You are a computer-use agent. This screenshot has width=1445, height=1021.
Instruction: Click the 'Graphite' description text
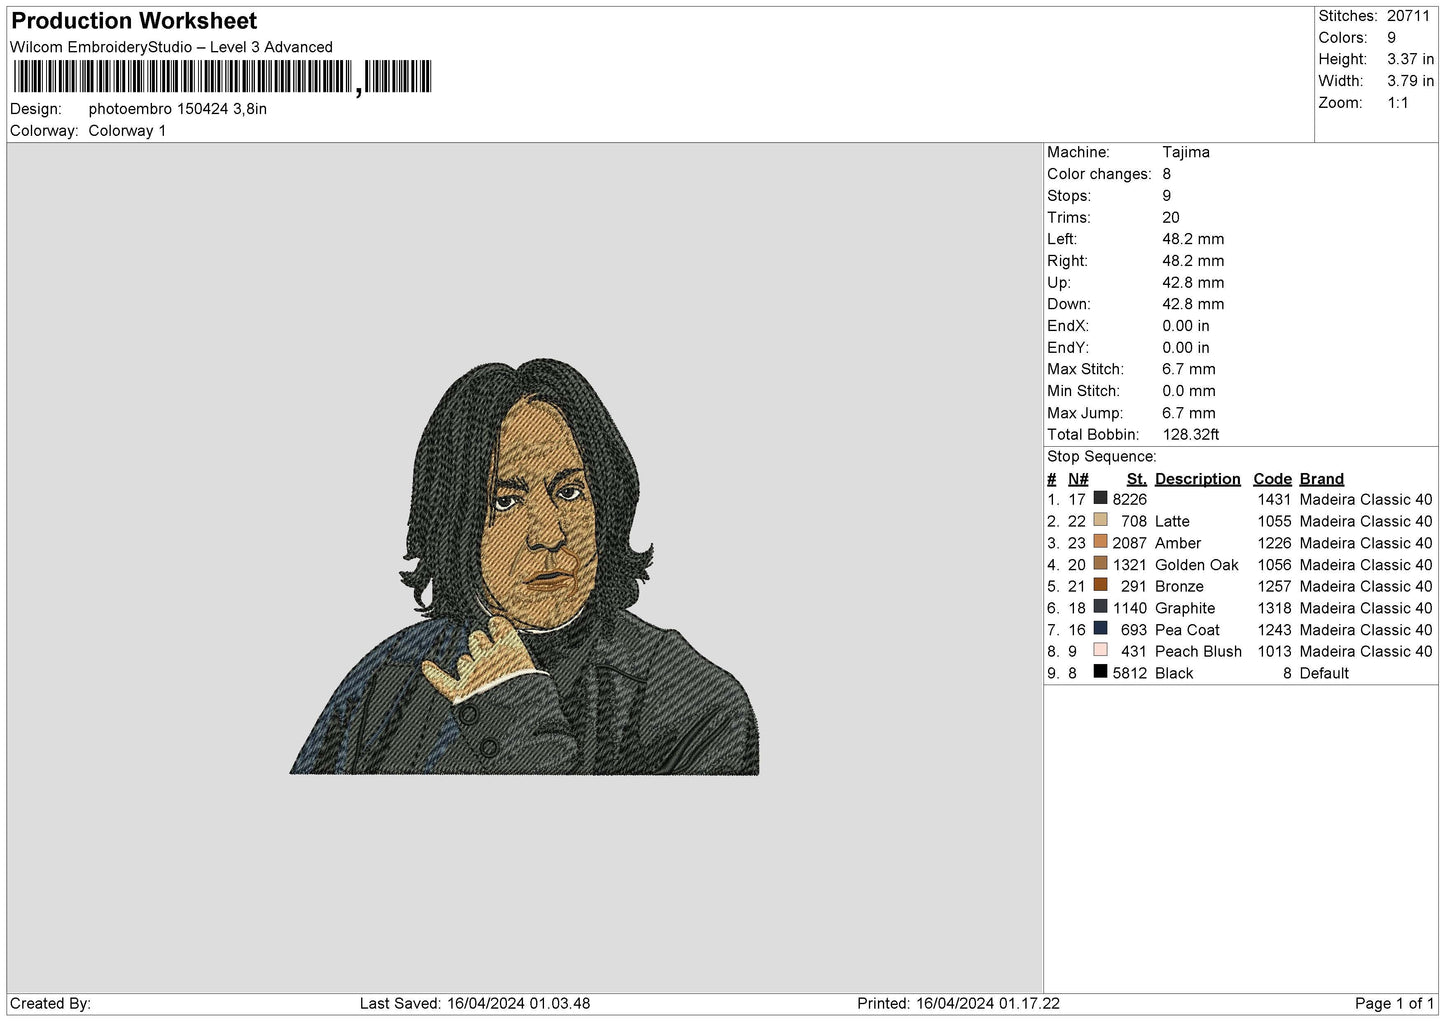(x=1185, y=608)
